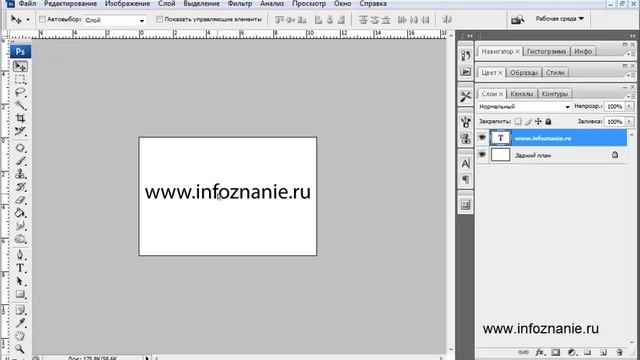
Task: Open the Actions panel icon in dock
Action: 466,72
